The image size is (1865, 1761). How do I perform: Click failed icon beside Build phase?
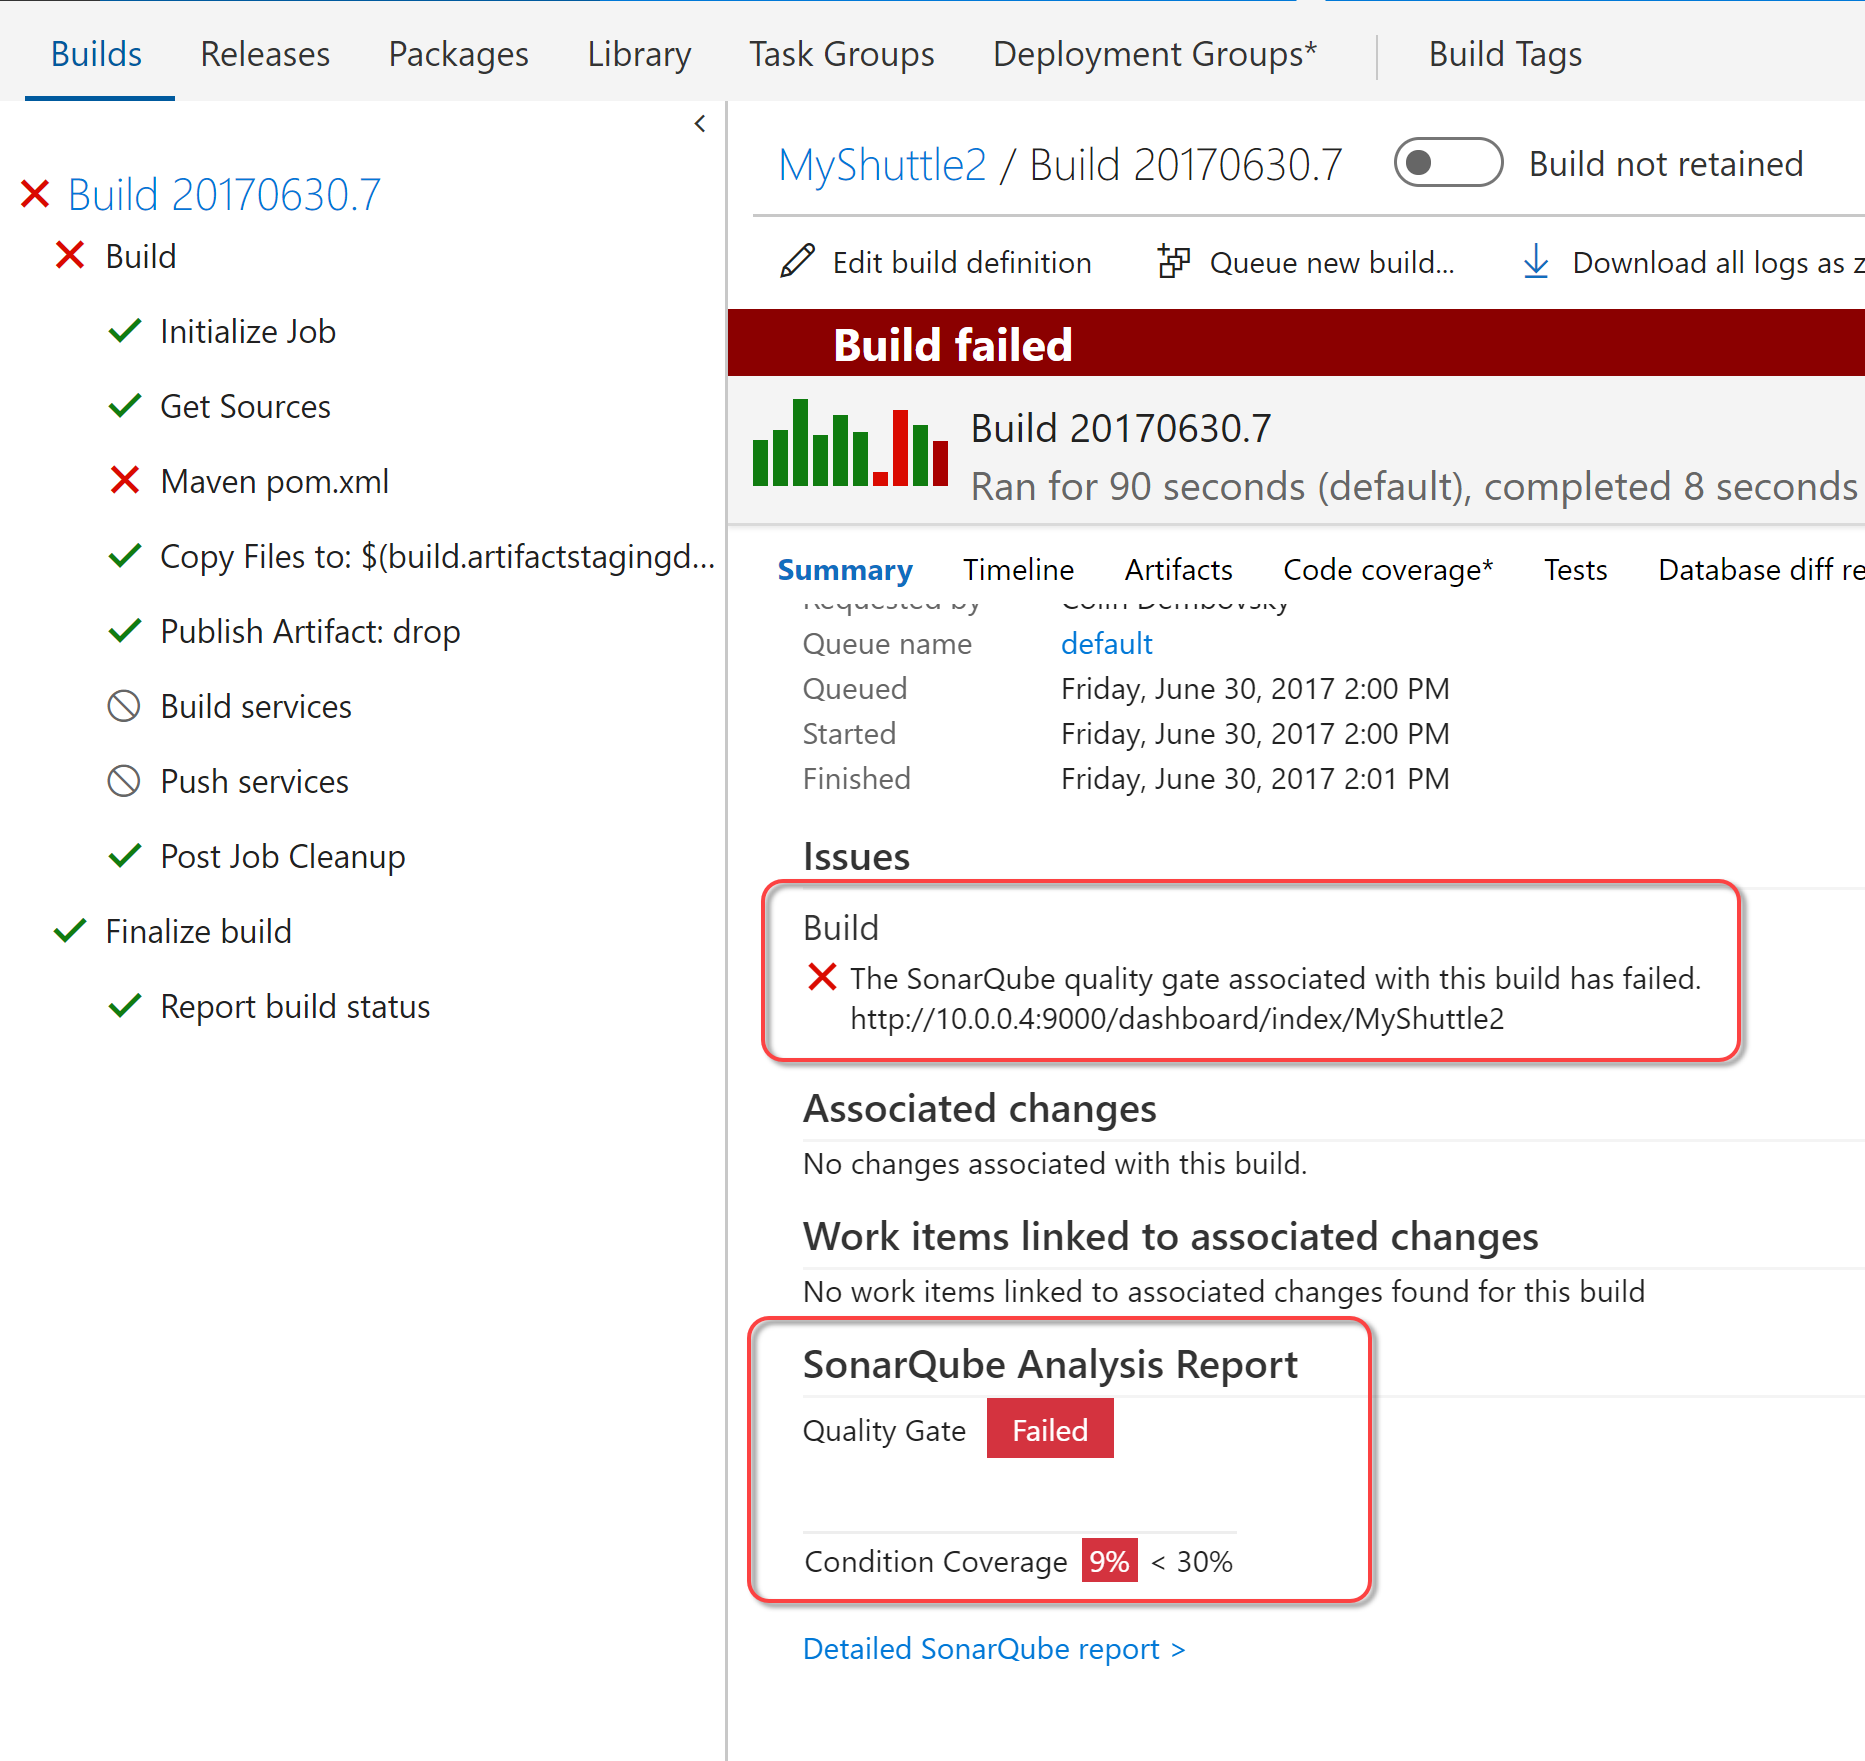click(70, 255)
